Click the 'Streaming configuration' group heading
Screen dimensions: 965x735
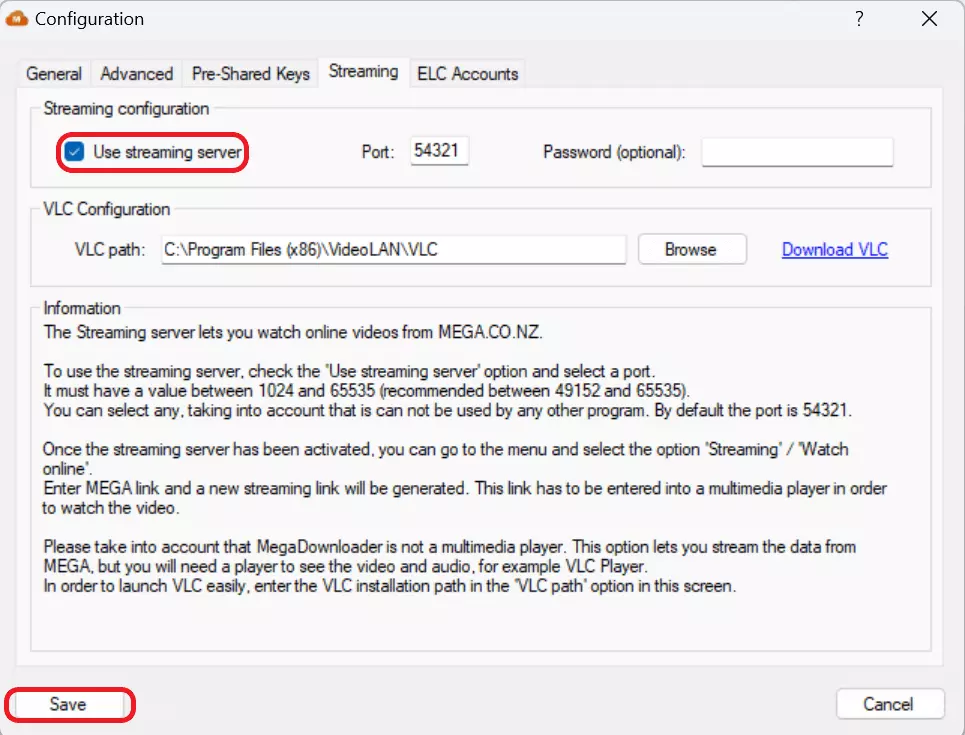(x=126, y=109)
